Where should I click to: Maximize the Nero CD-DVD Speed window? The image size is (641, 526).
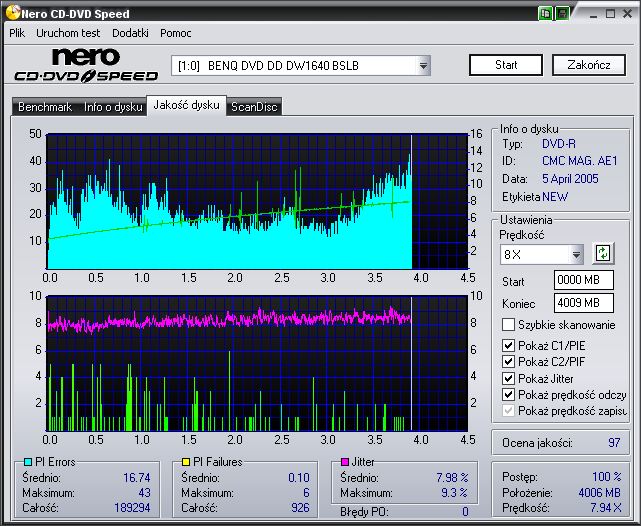pyautogui.click(x=610, y=14)
